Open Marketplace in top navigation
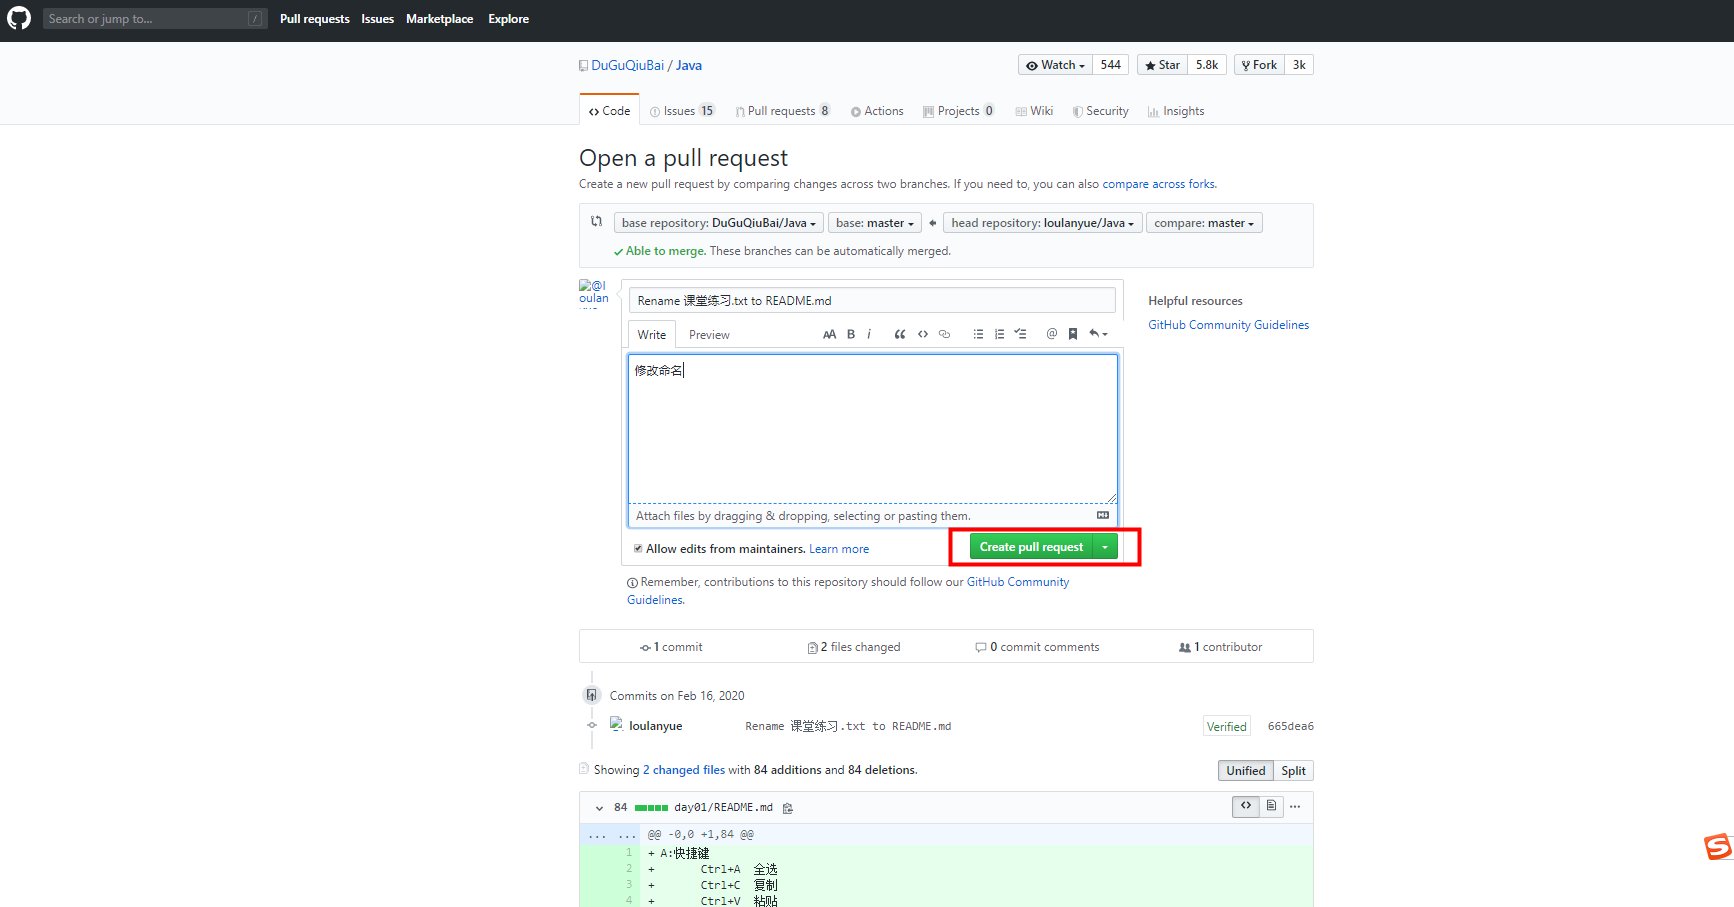The height and width of the screenshot is (907, 1734). click(x=439, y=19)
